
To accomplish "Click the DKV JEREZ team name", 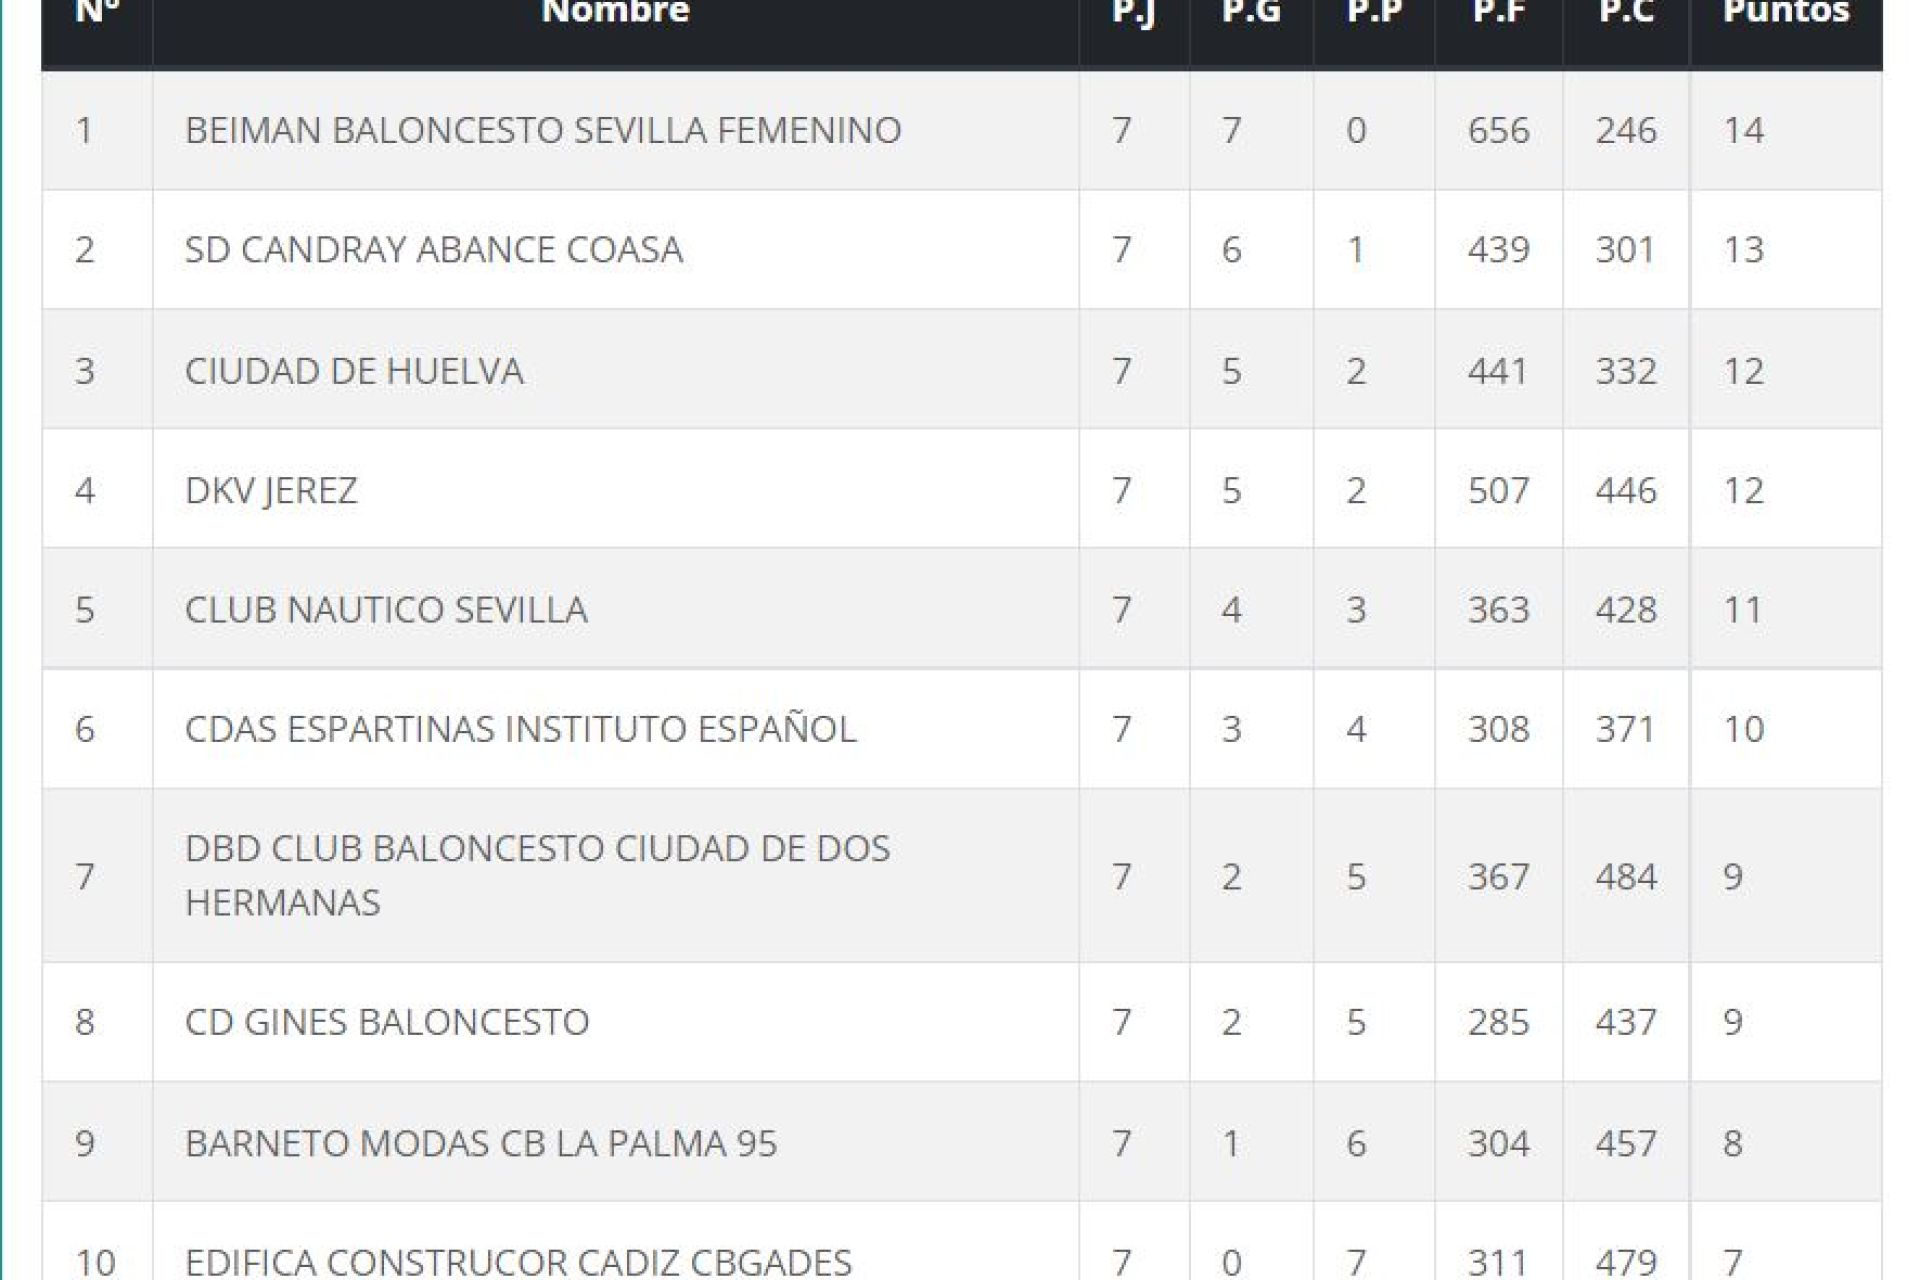I will pyautogui.click(x=271, y=490).
